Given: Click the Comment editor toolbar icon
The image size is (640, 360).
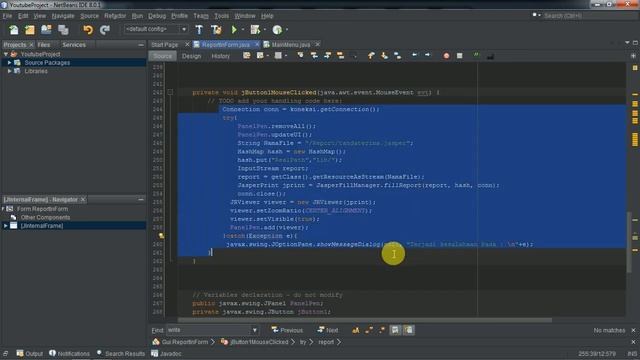Looking at the screenshot, I should click(476, 55).
